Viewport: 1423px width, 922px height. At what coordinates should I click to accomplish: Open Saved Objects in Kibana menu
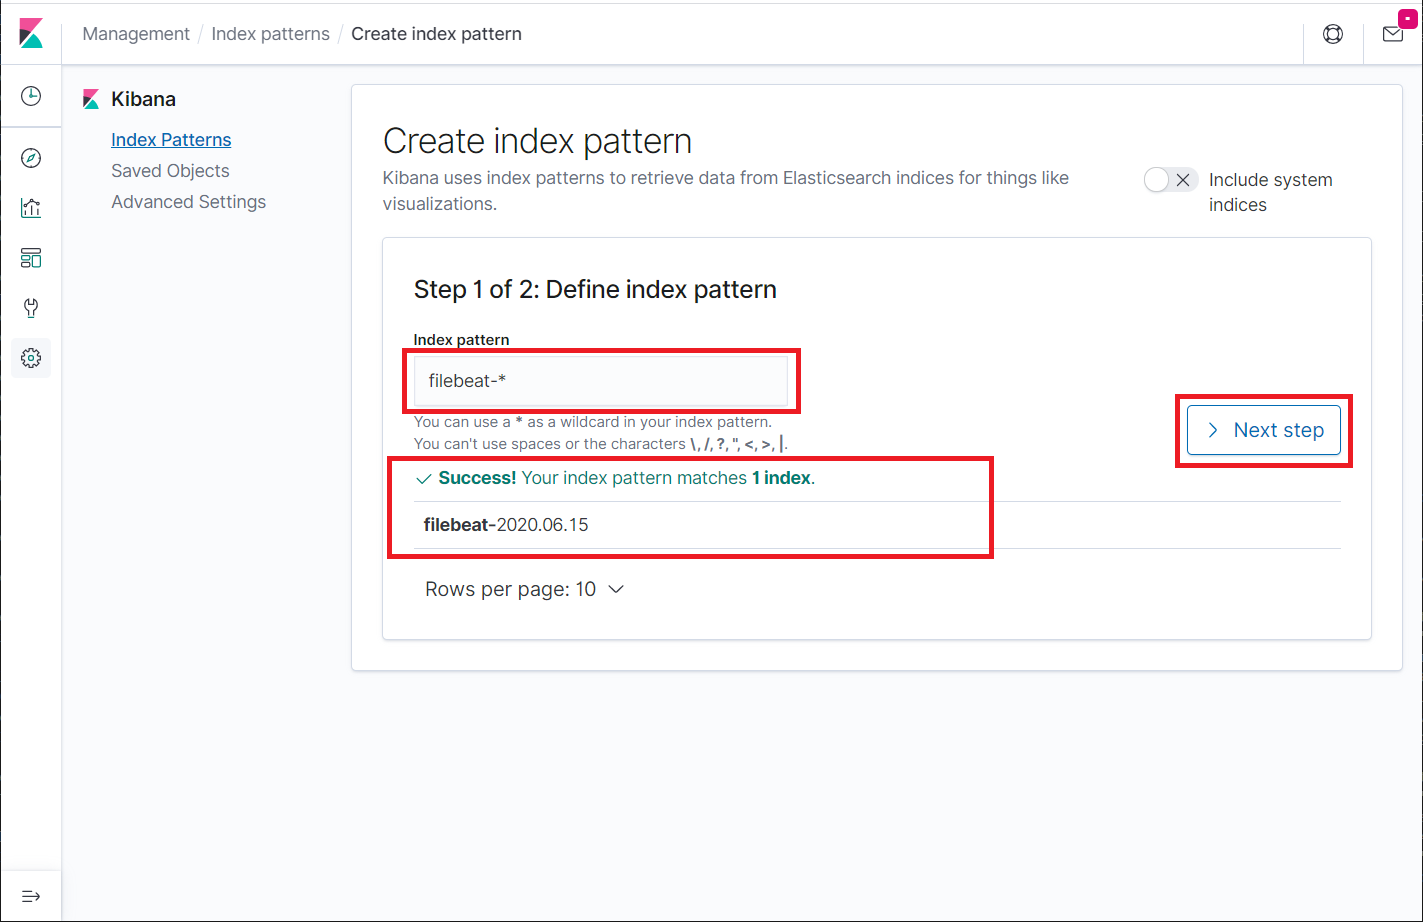tap(170, 171)
